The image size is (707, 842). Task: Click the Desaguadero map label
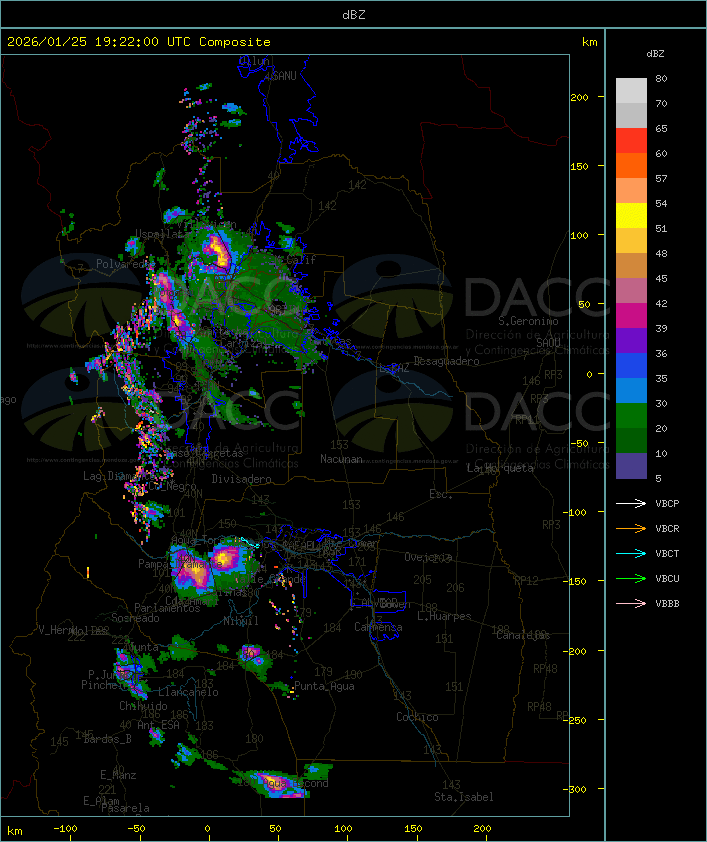(447, 361)
